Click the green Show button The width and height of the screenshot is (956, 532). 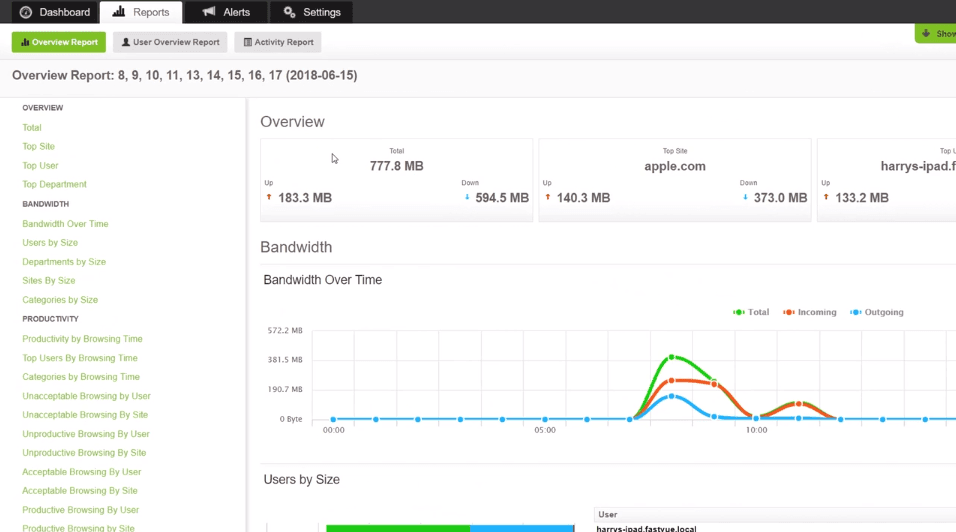tap(936, 34)
